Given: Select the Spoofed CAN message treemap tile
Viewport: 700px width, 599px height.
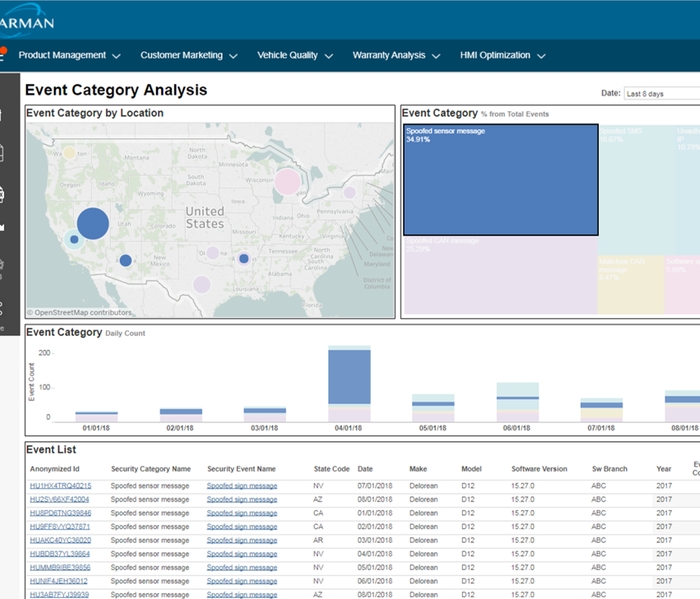Looking at the screenshot, I should (500, 275).
